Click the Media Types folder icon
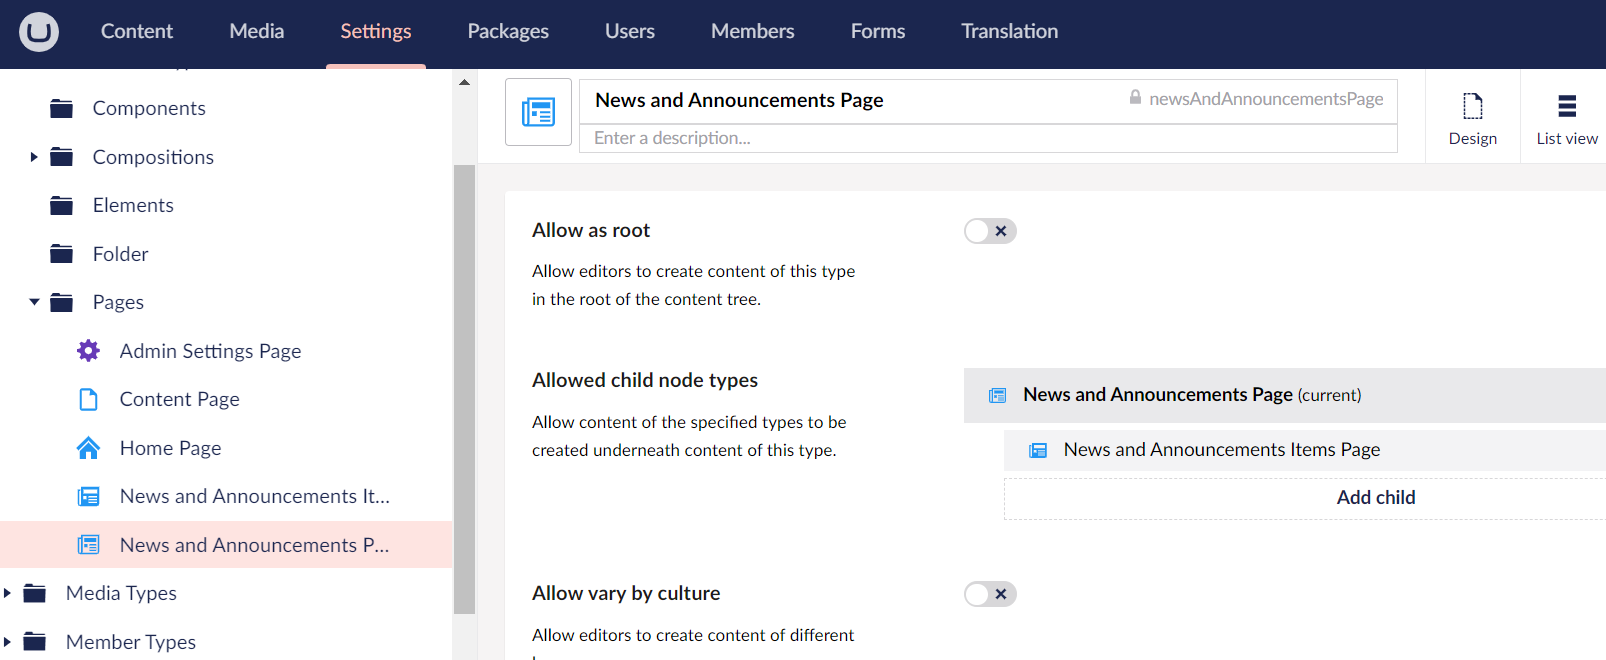Viewport: 1606px width, 660px height. [35, 593]
